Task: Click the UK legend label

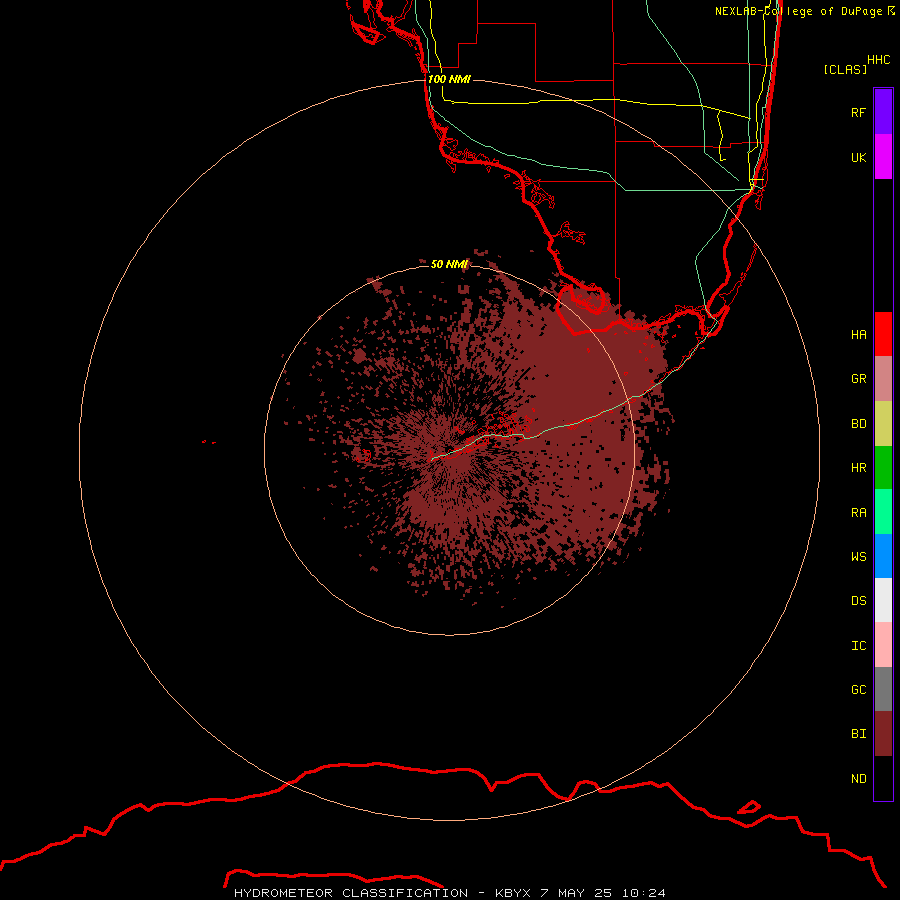Action: [x=858, y=157]
